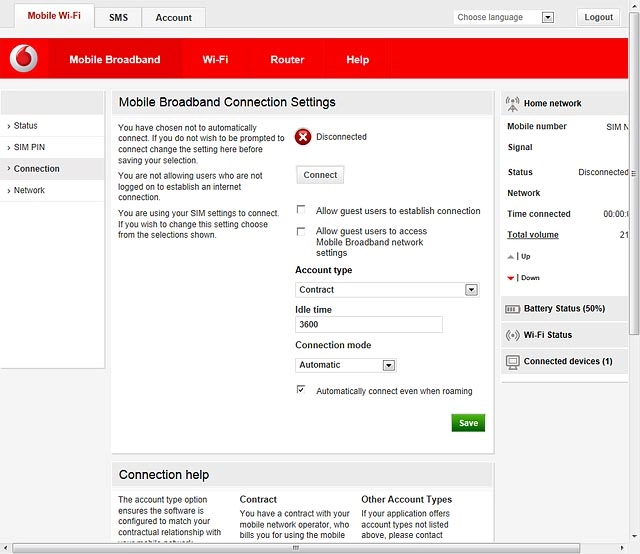This screenshot has height=554, width=640.
Task: Switch to the Account tab
Action: 173,18
